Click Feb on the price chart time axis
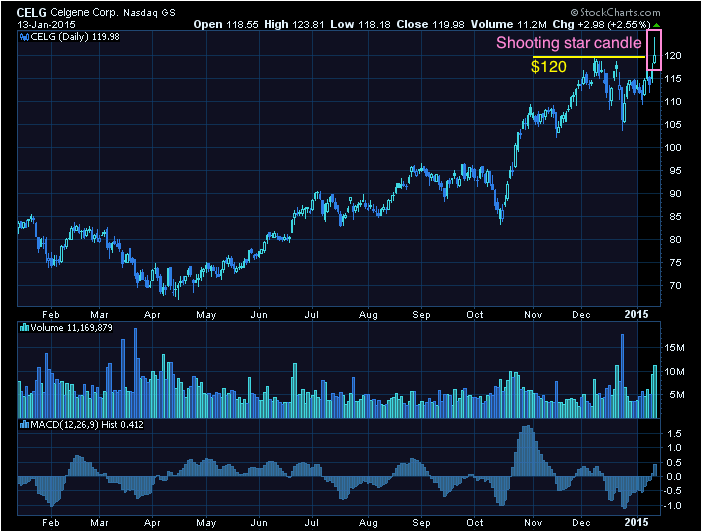 51,314
